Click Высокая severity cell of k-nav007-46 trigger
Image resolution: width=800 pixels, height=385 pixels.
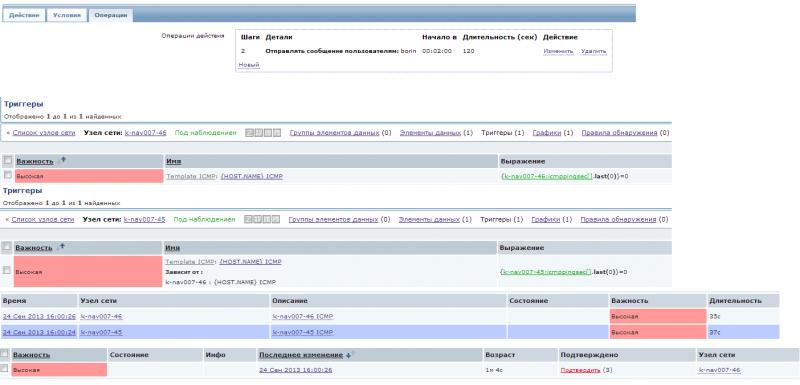pyautogui.click(x=89, y=176)
